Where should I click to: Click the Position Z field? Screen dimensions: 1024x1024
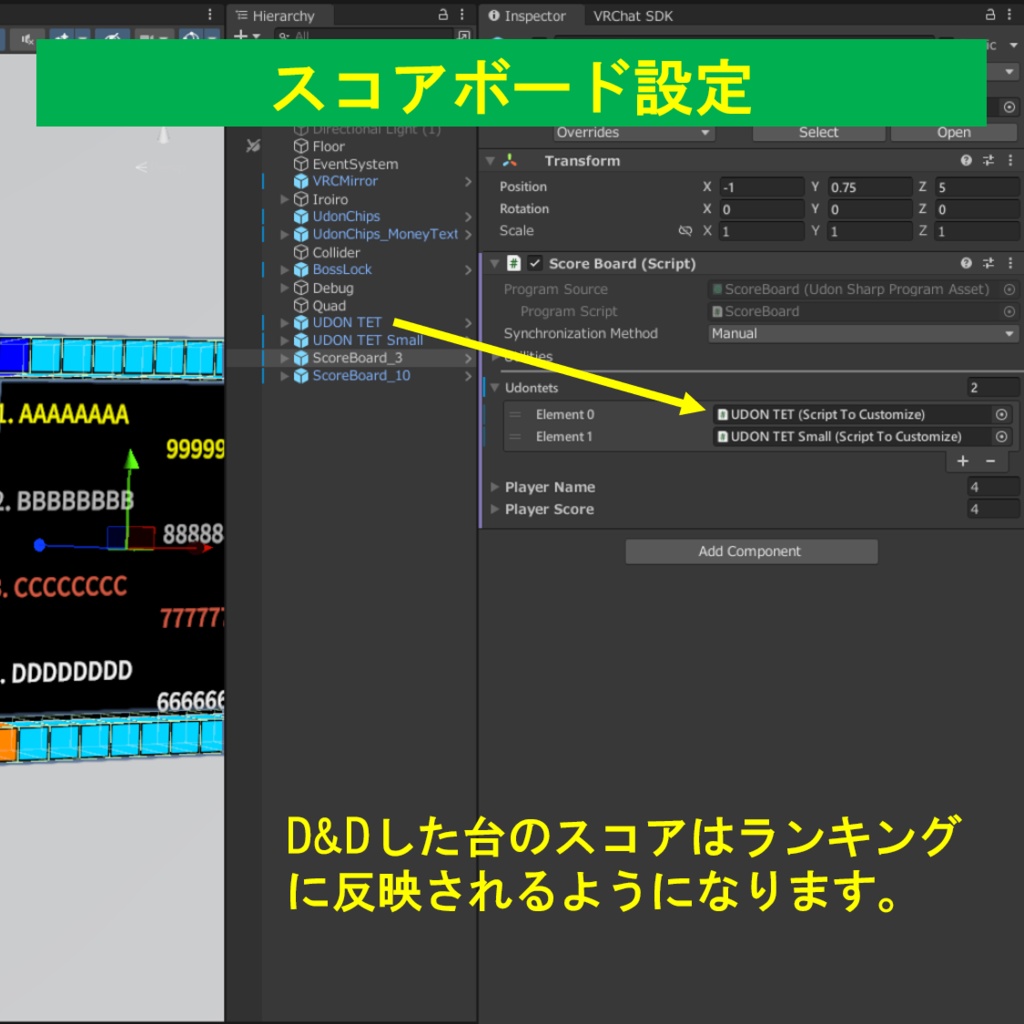[977, 187]
